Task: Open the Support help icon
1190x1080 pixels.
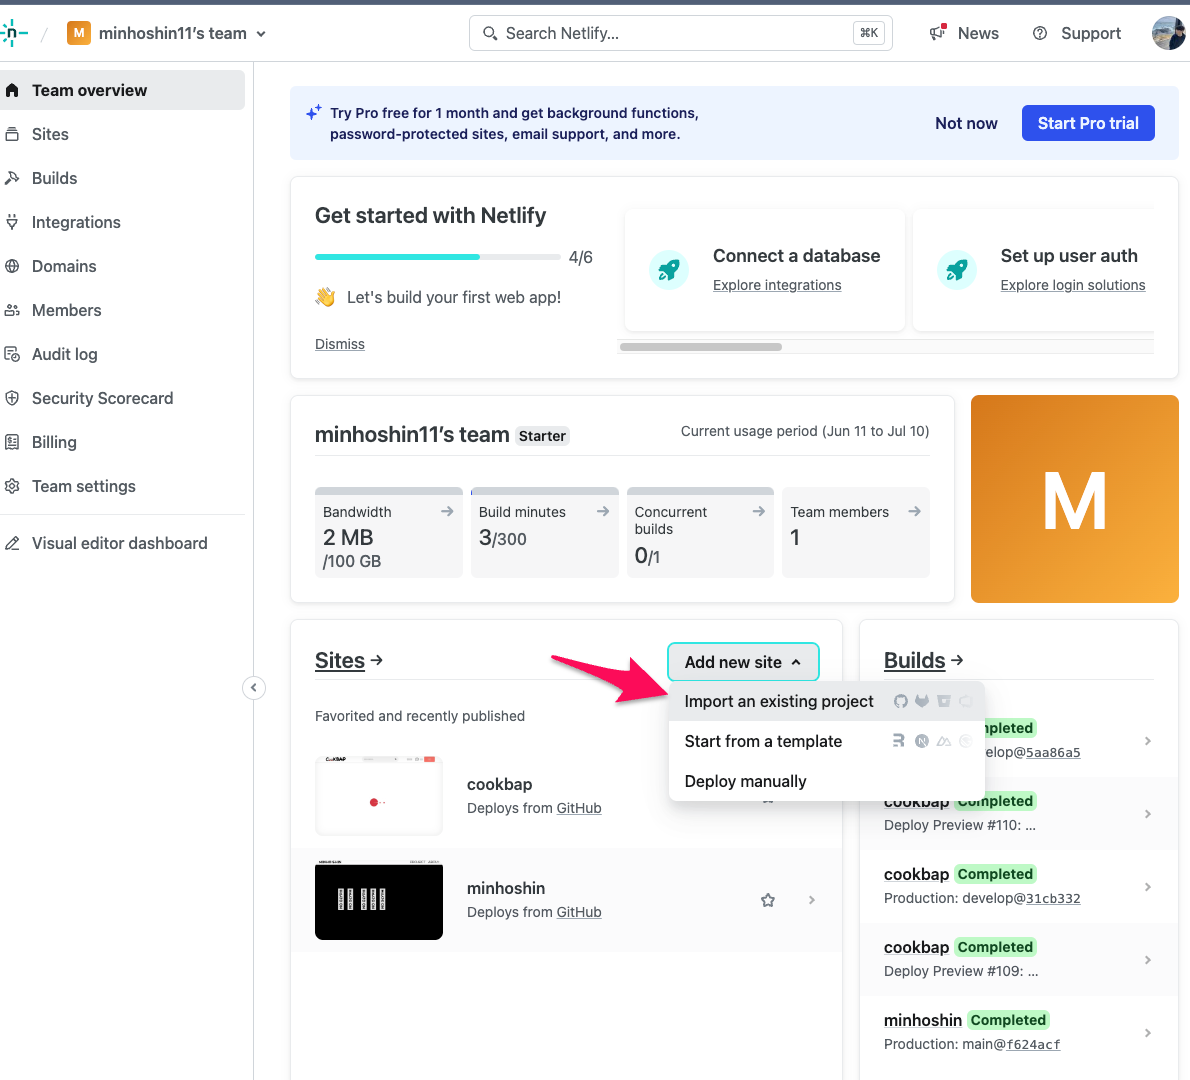Action: point(1040,33)
